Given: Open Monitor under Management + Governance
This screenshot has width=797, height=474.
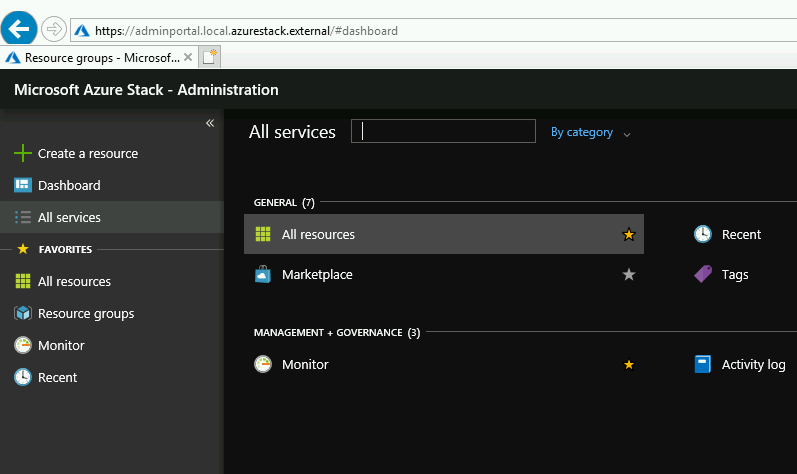Looking at the screenshot, I should coord(305,365).
